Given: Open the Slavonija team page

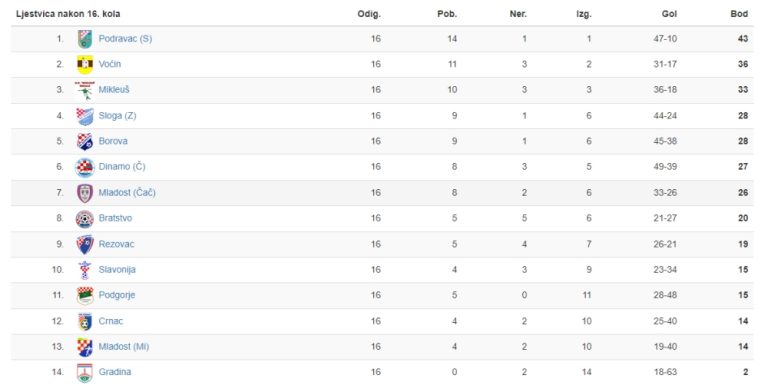Looking at the screenshot, I should coord(117,270).
